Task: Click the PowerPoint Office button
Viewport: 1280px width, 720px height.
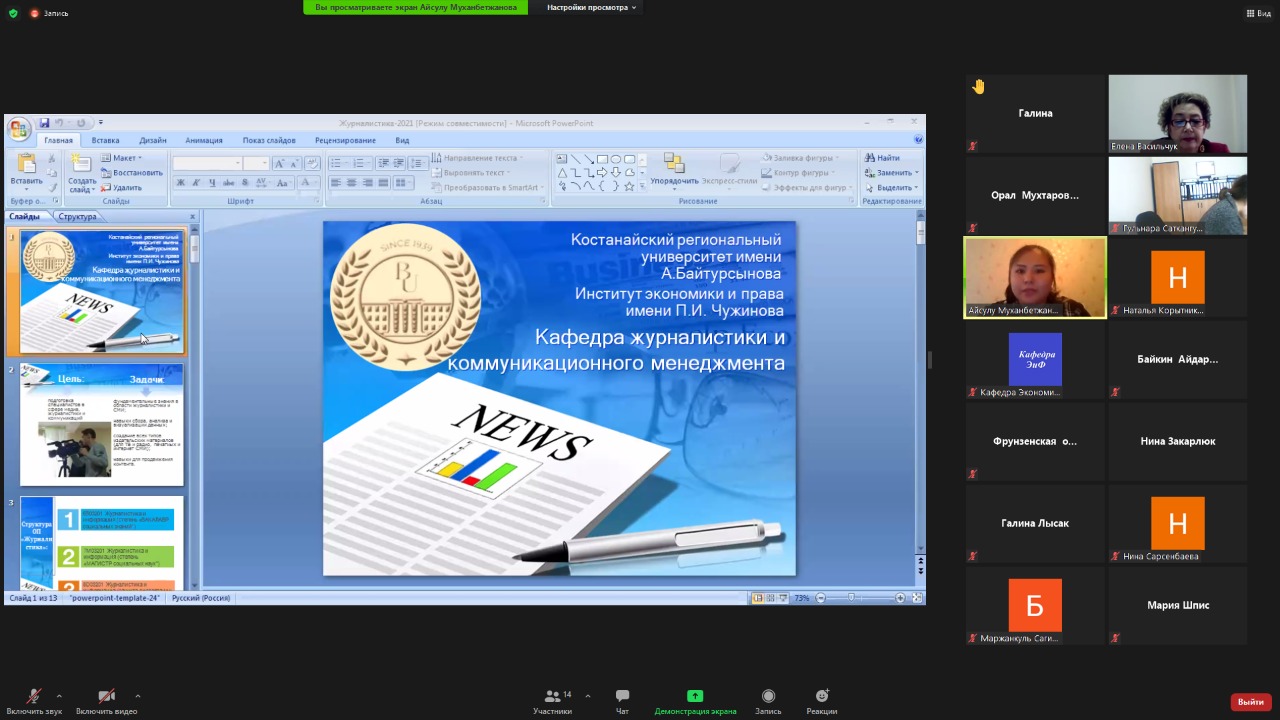Action: (x=18, y=129)
